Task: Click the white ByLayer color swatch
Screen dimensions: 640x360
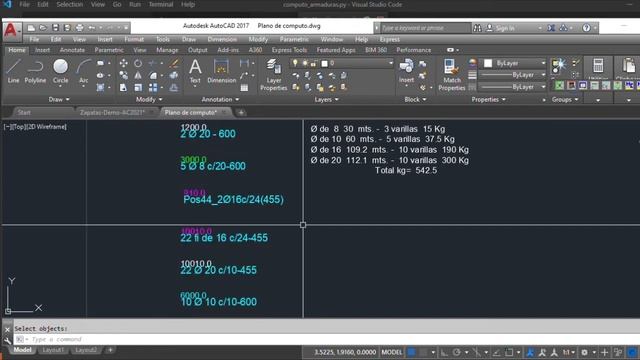Action: point(488,63)
